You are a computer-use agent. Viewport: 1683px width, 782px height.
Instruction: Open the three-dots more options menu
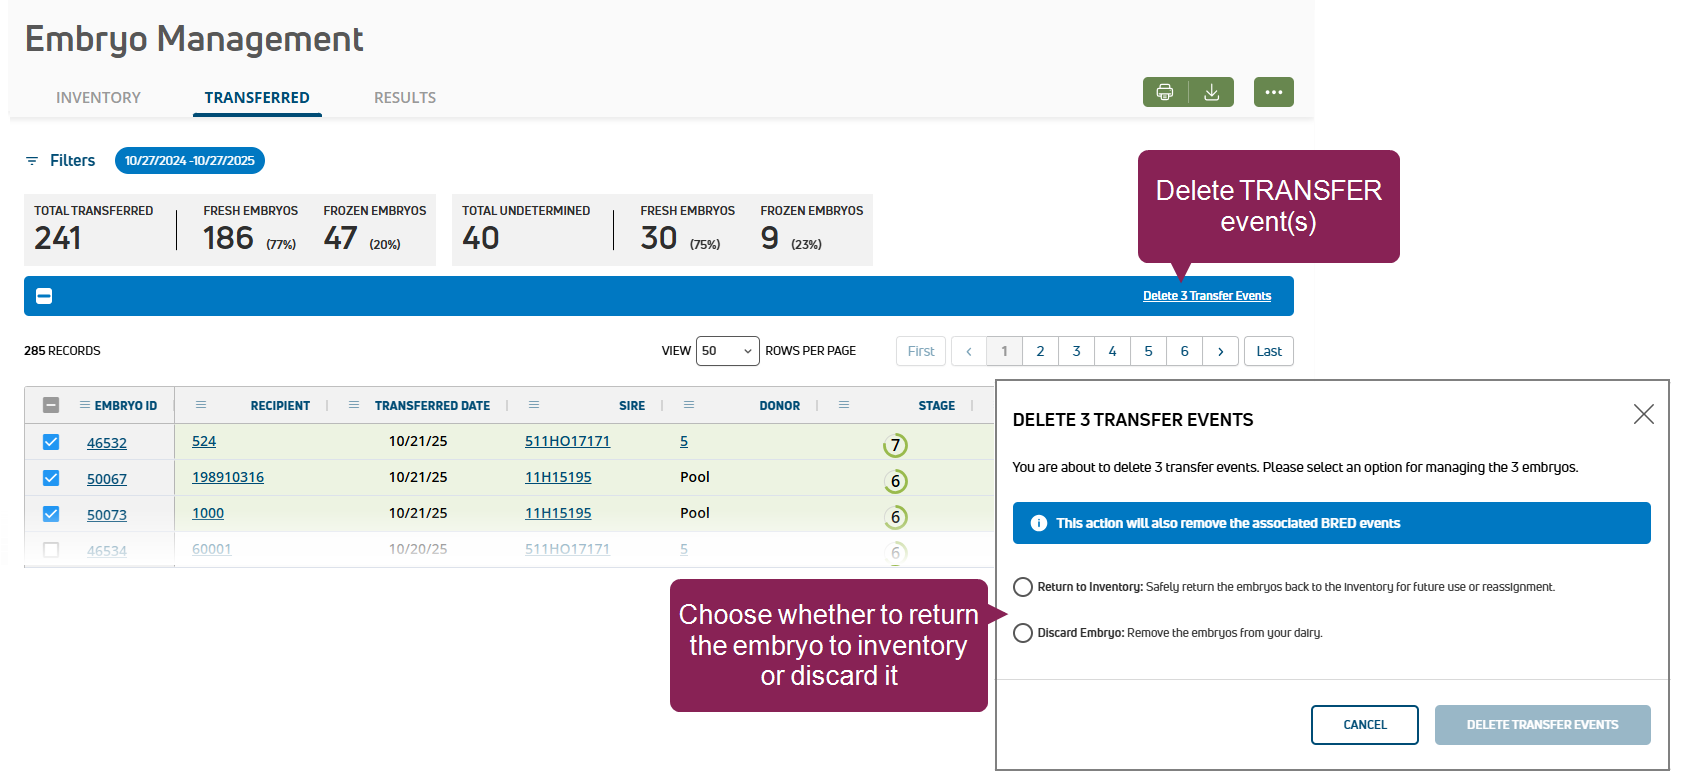click(x=1273, y=92)
